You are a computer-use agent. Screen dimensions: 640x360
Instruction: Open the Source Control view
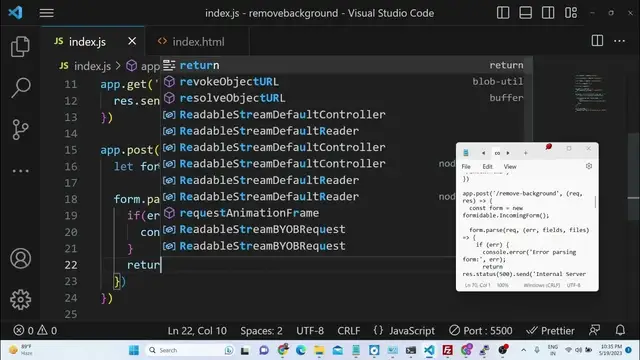click(x=20, y=129)
